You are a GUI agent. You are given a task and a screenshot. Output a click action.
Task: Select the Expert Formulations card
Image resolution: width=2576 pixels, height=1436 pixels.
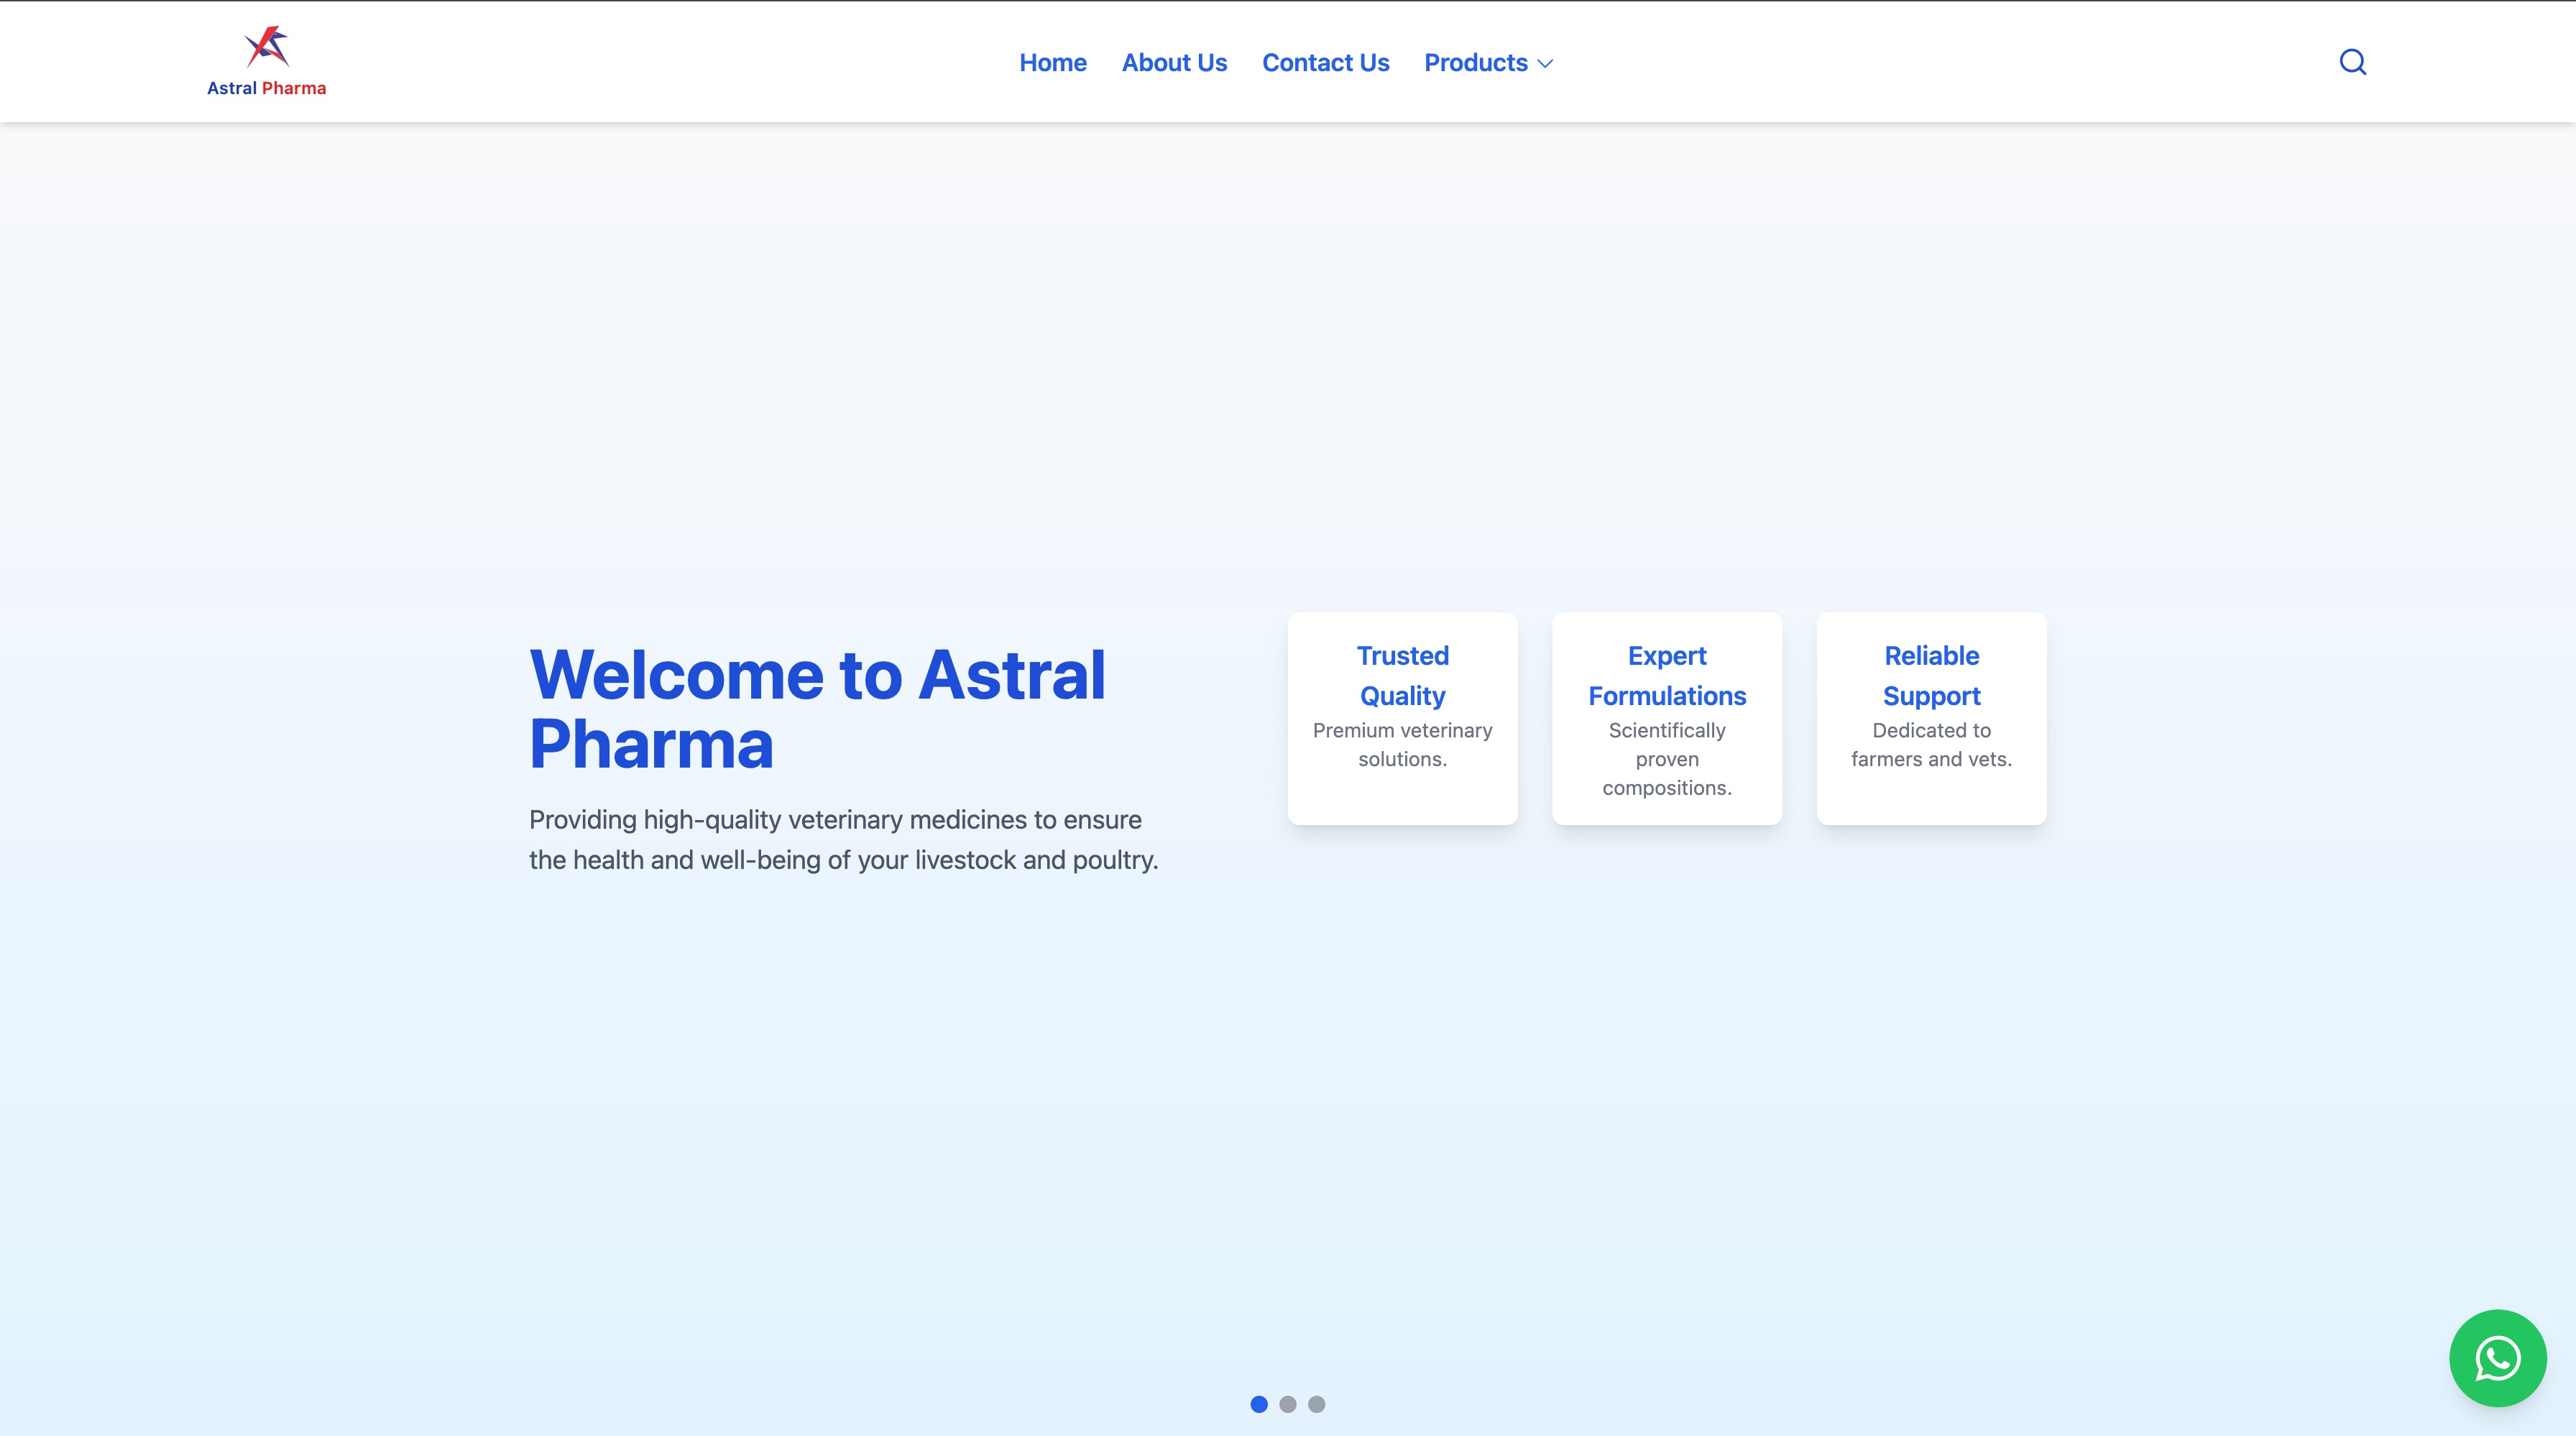tap(1666, 718)
